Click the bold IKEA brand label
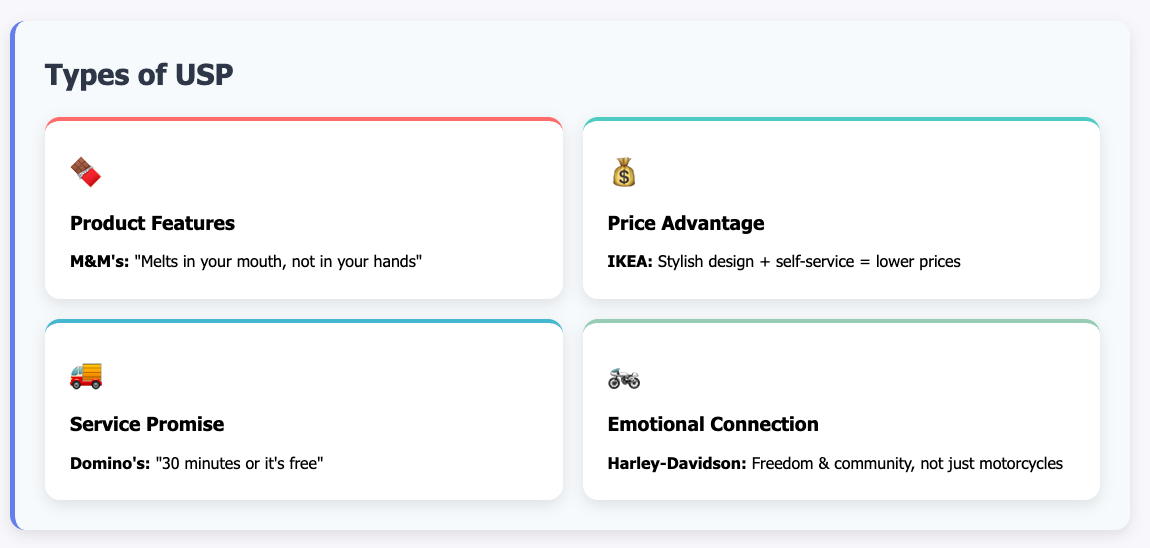 [x=630, y=262]
